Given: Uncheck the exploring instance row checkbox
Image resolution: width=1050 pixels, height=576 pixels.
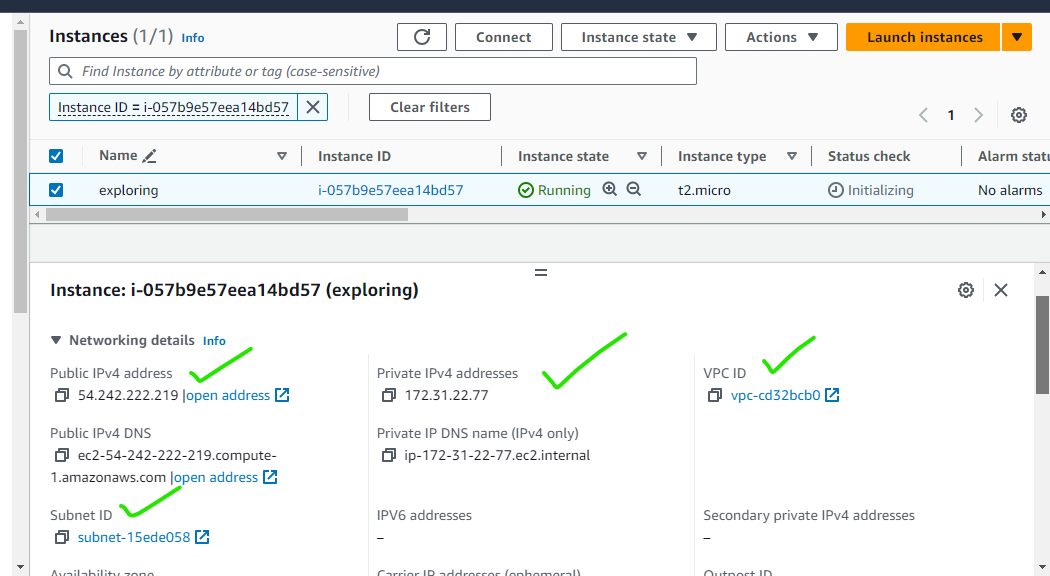Looking at the screenshot, I should pyautogui.click(x=56, y=190).
